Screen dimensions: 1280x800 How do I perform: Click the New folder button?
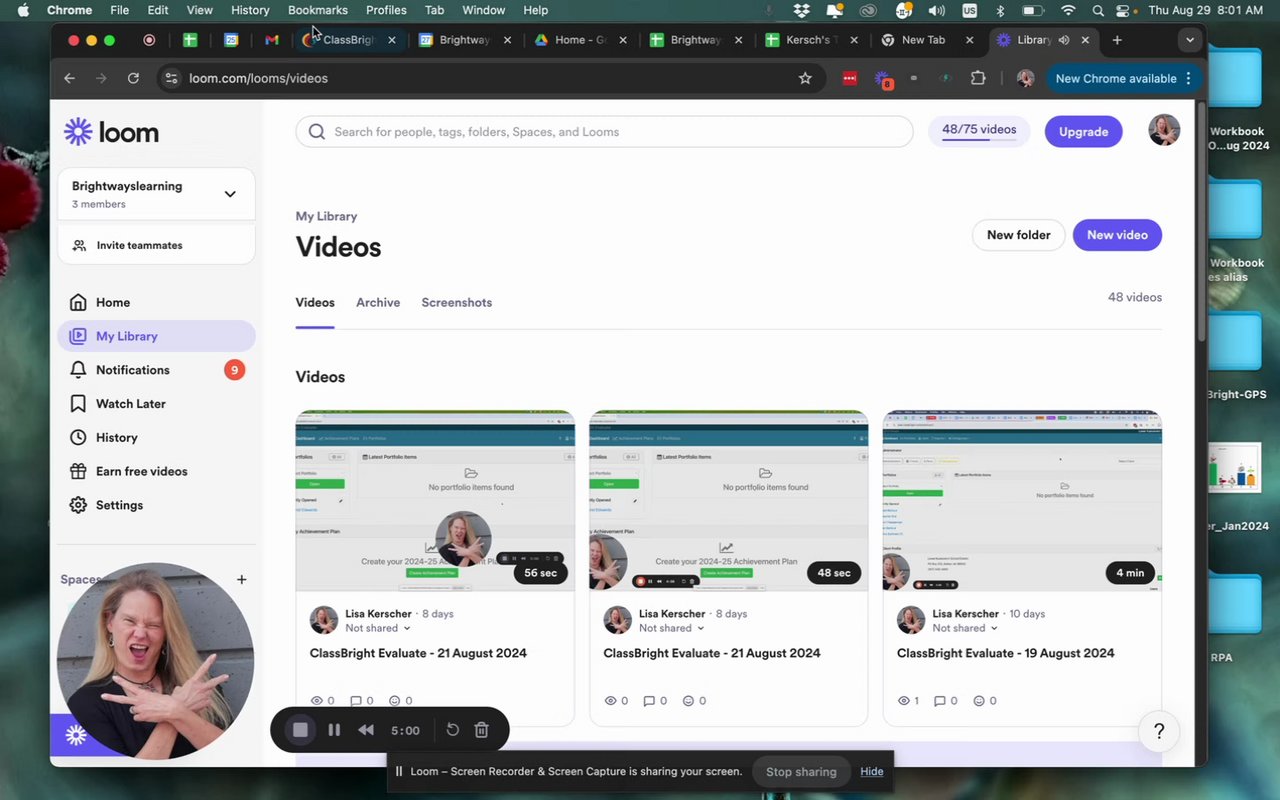pos(1018,235)
